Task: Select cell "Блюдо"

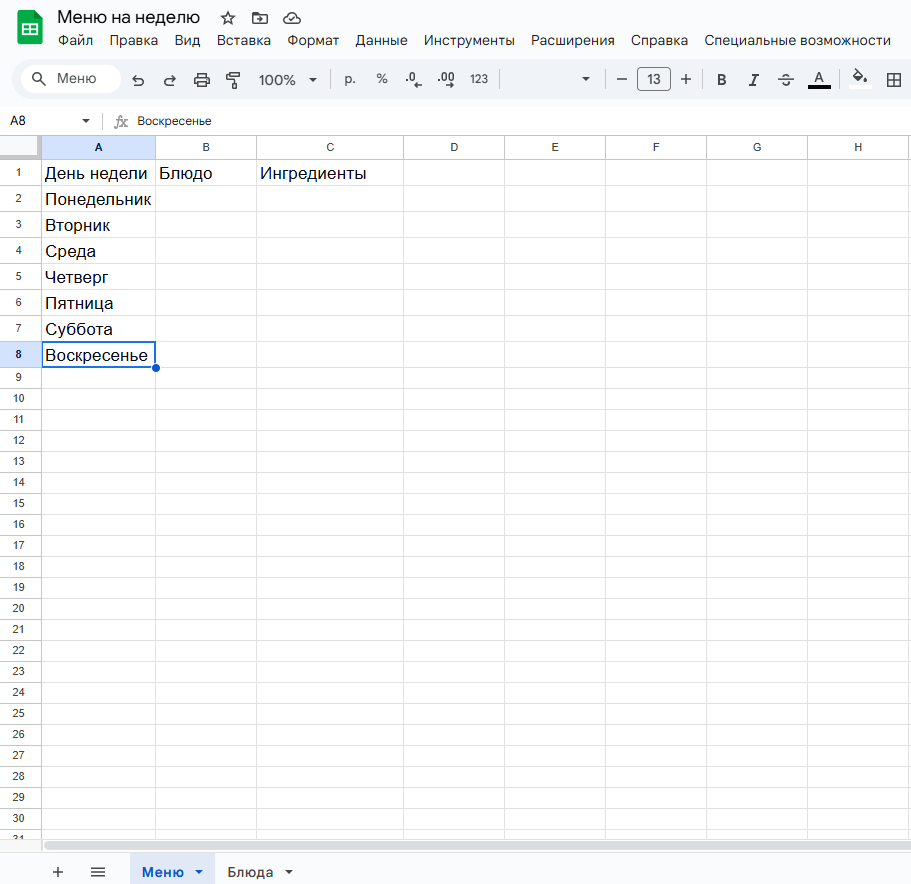Action: [206, 173]
